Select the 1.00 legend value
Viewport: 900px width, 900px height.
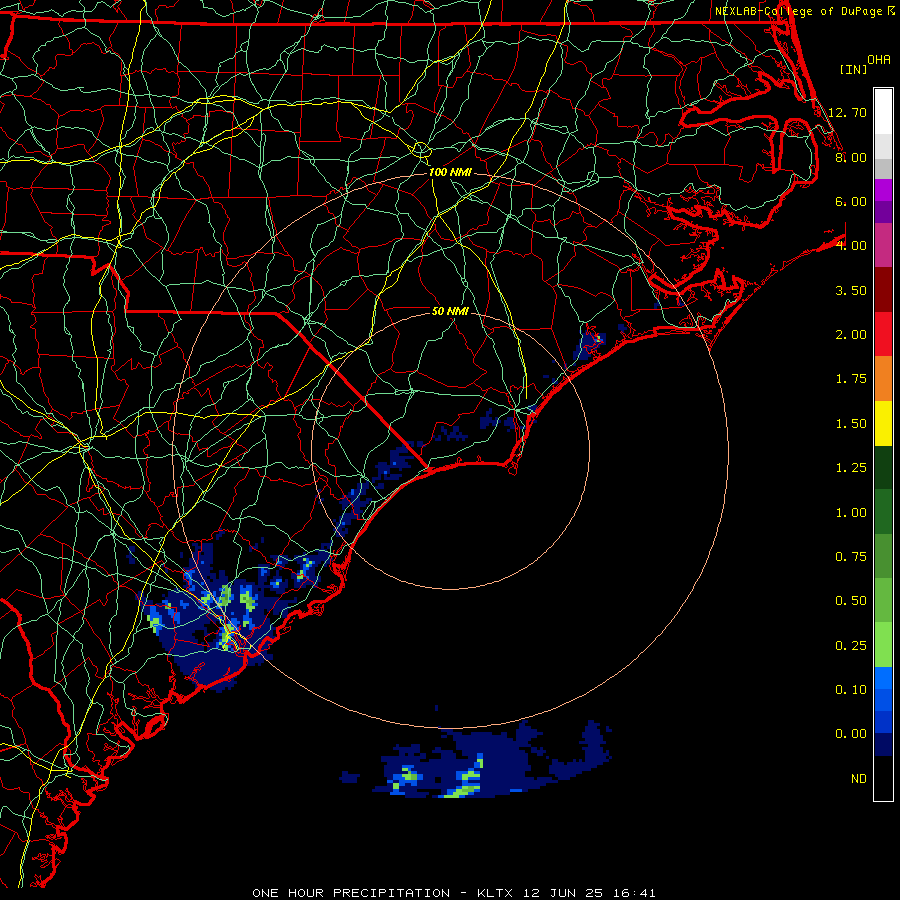tap(851, 513)
